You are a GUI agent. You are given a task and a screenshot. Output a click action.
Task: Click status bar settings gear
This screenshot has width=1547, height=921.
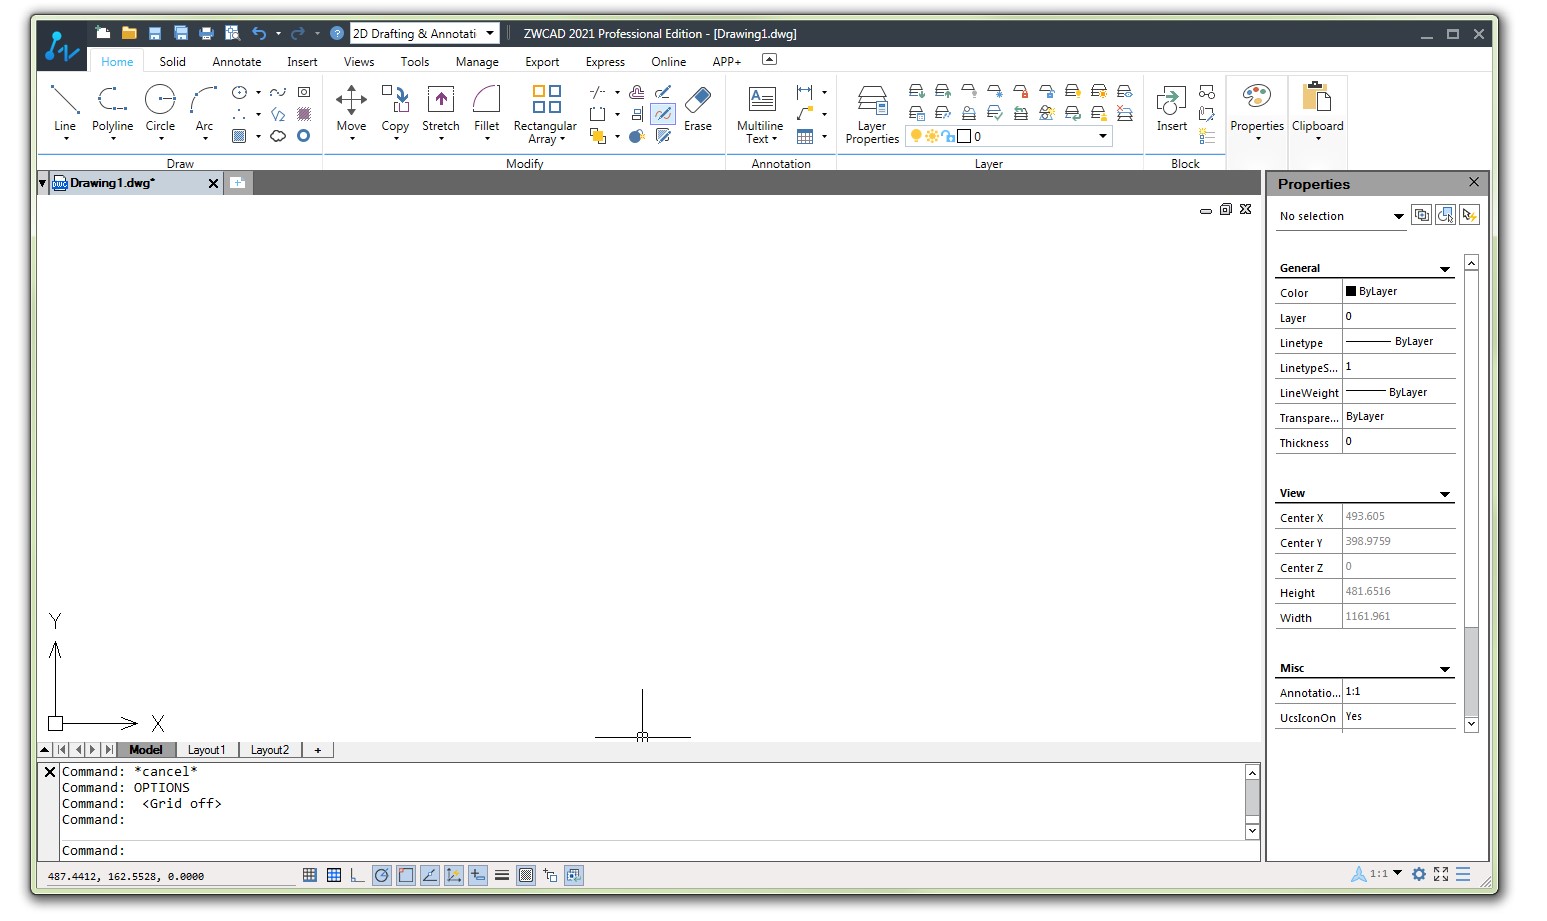(x=1419, y=874)
